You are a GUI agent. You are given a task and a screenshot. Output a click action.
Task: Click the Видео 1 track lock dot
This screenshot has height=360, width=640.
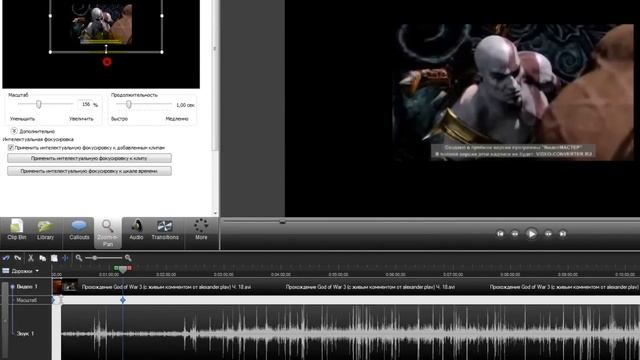click(12, 287)
